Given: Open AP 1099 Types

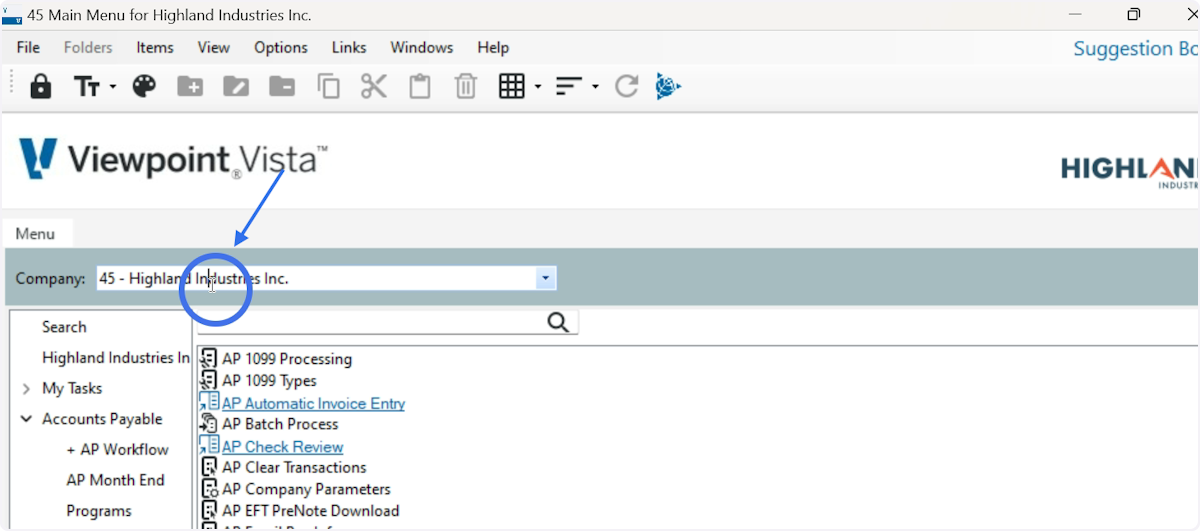Looking at the screenshot, I should (269, 381).
